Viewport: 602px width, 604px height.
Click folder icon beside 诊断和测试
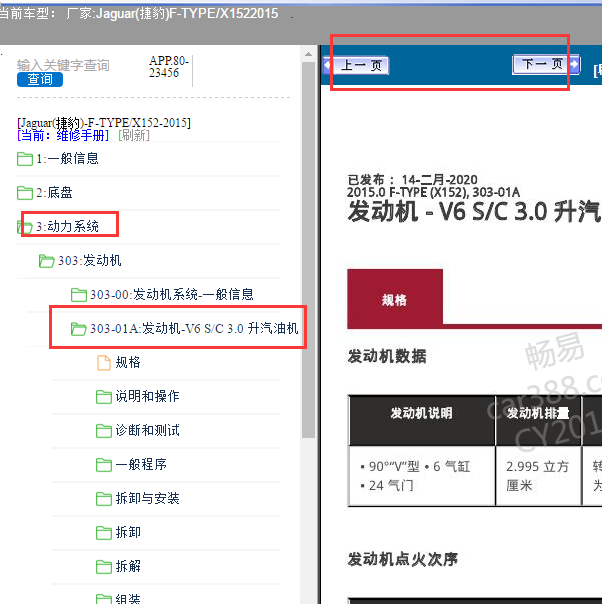104,431
